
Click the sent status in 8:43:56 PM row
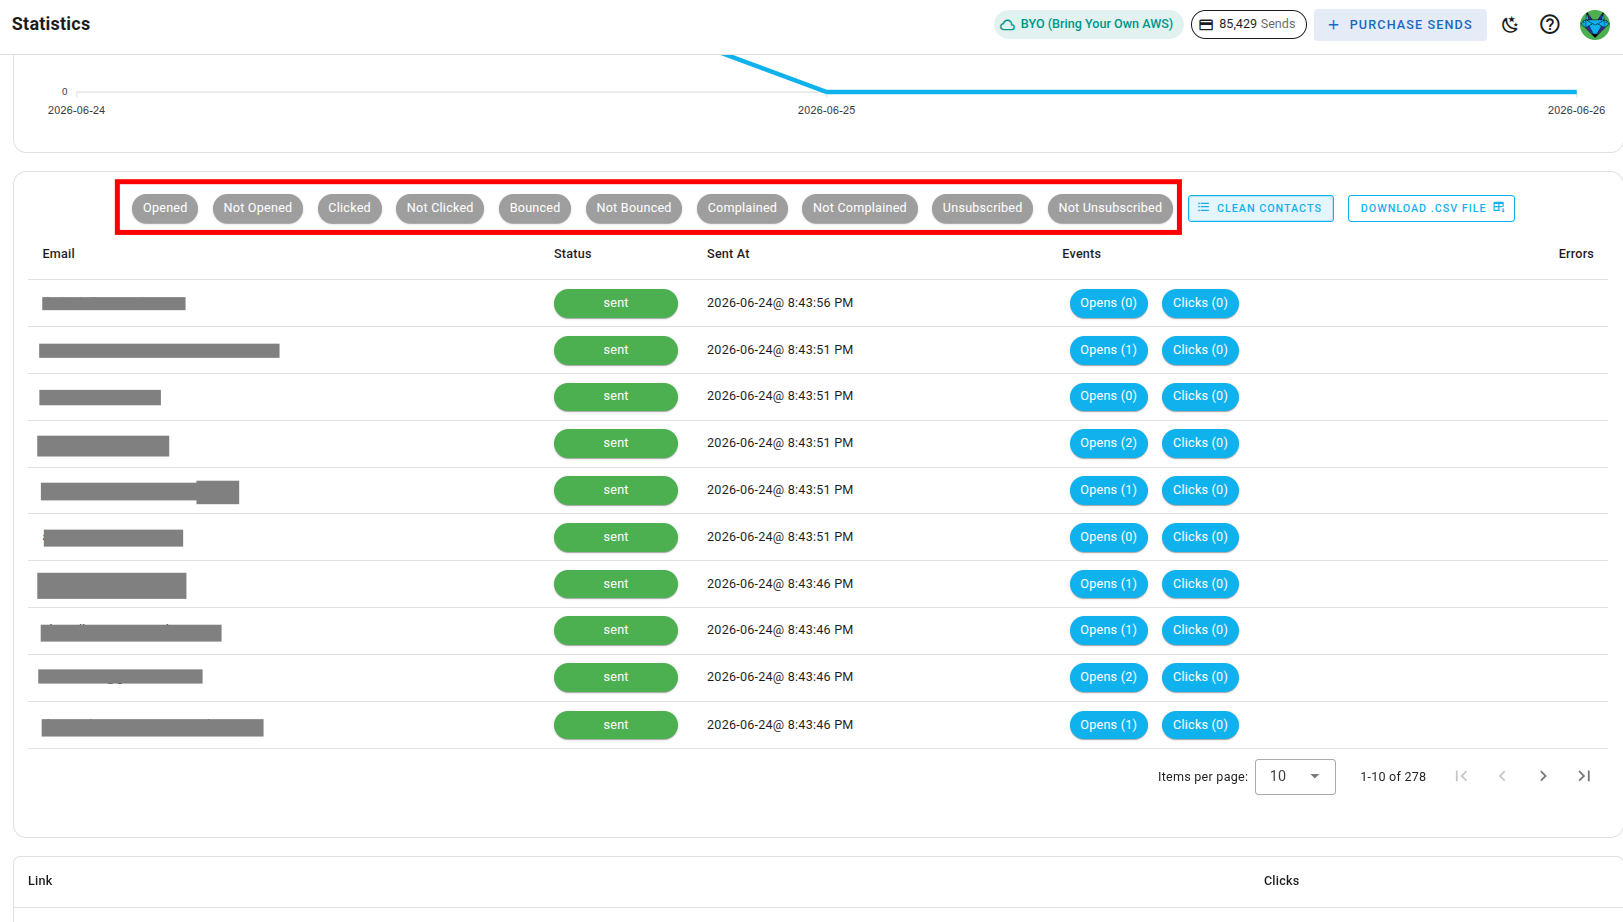tap(616, 303)
